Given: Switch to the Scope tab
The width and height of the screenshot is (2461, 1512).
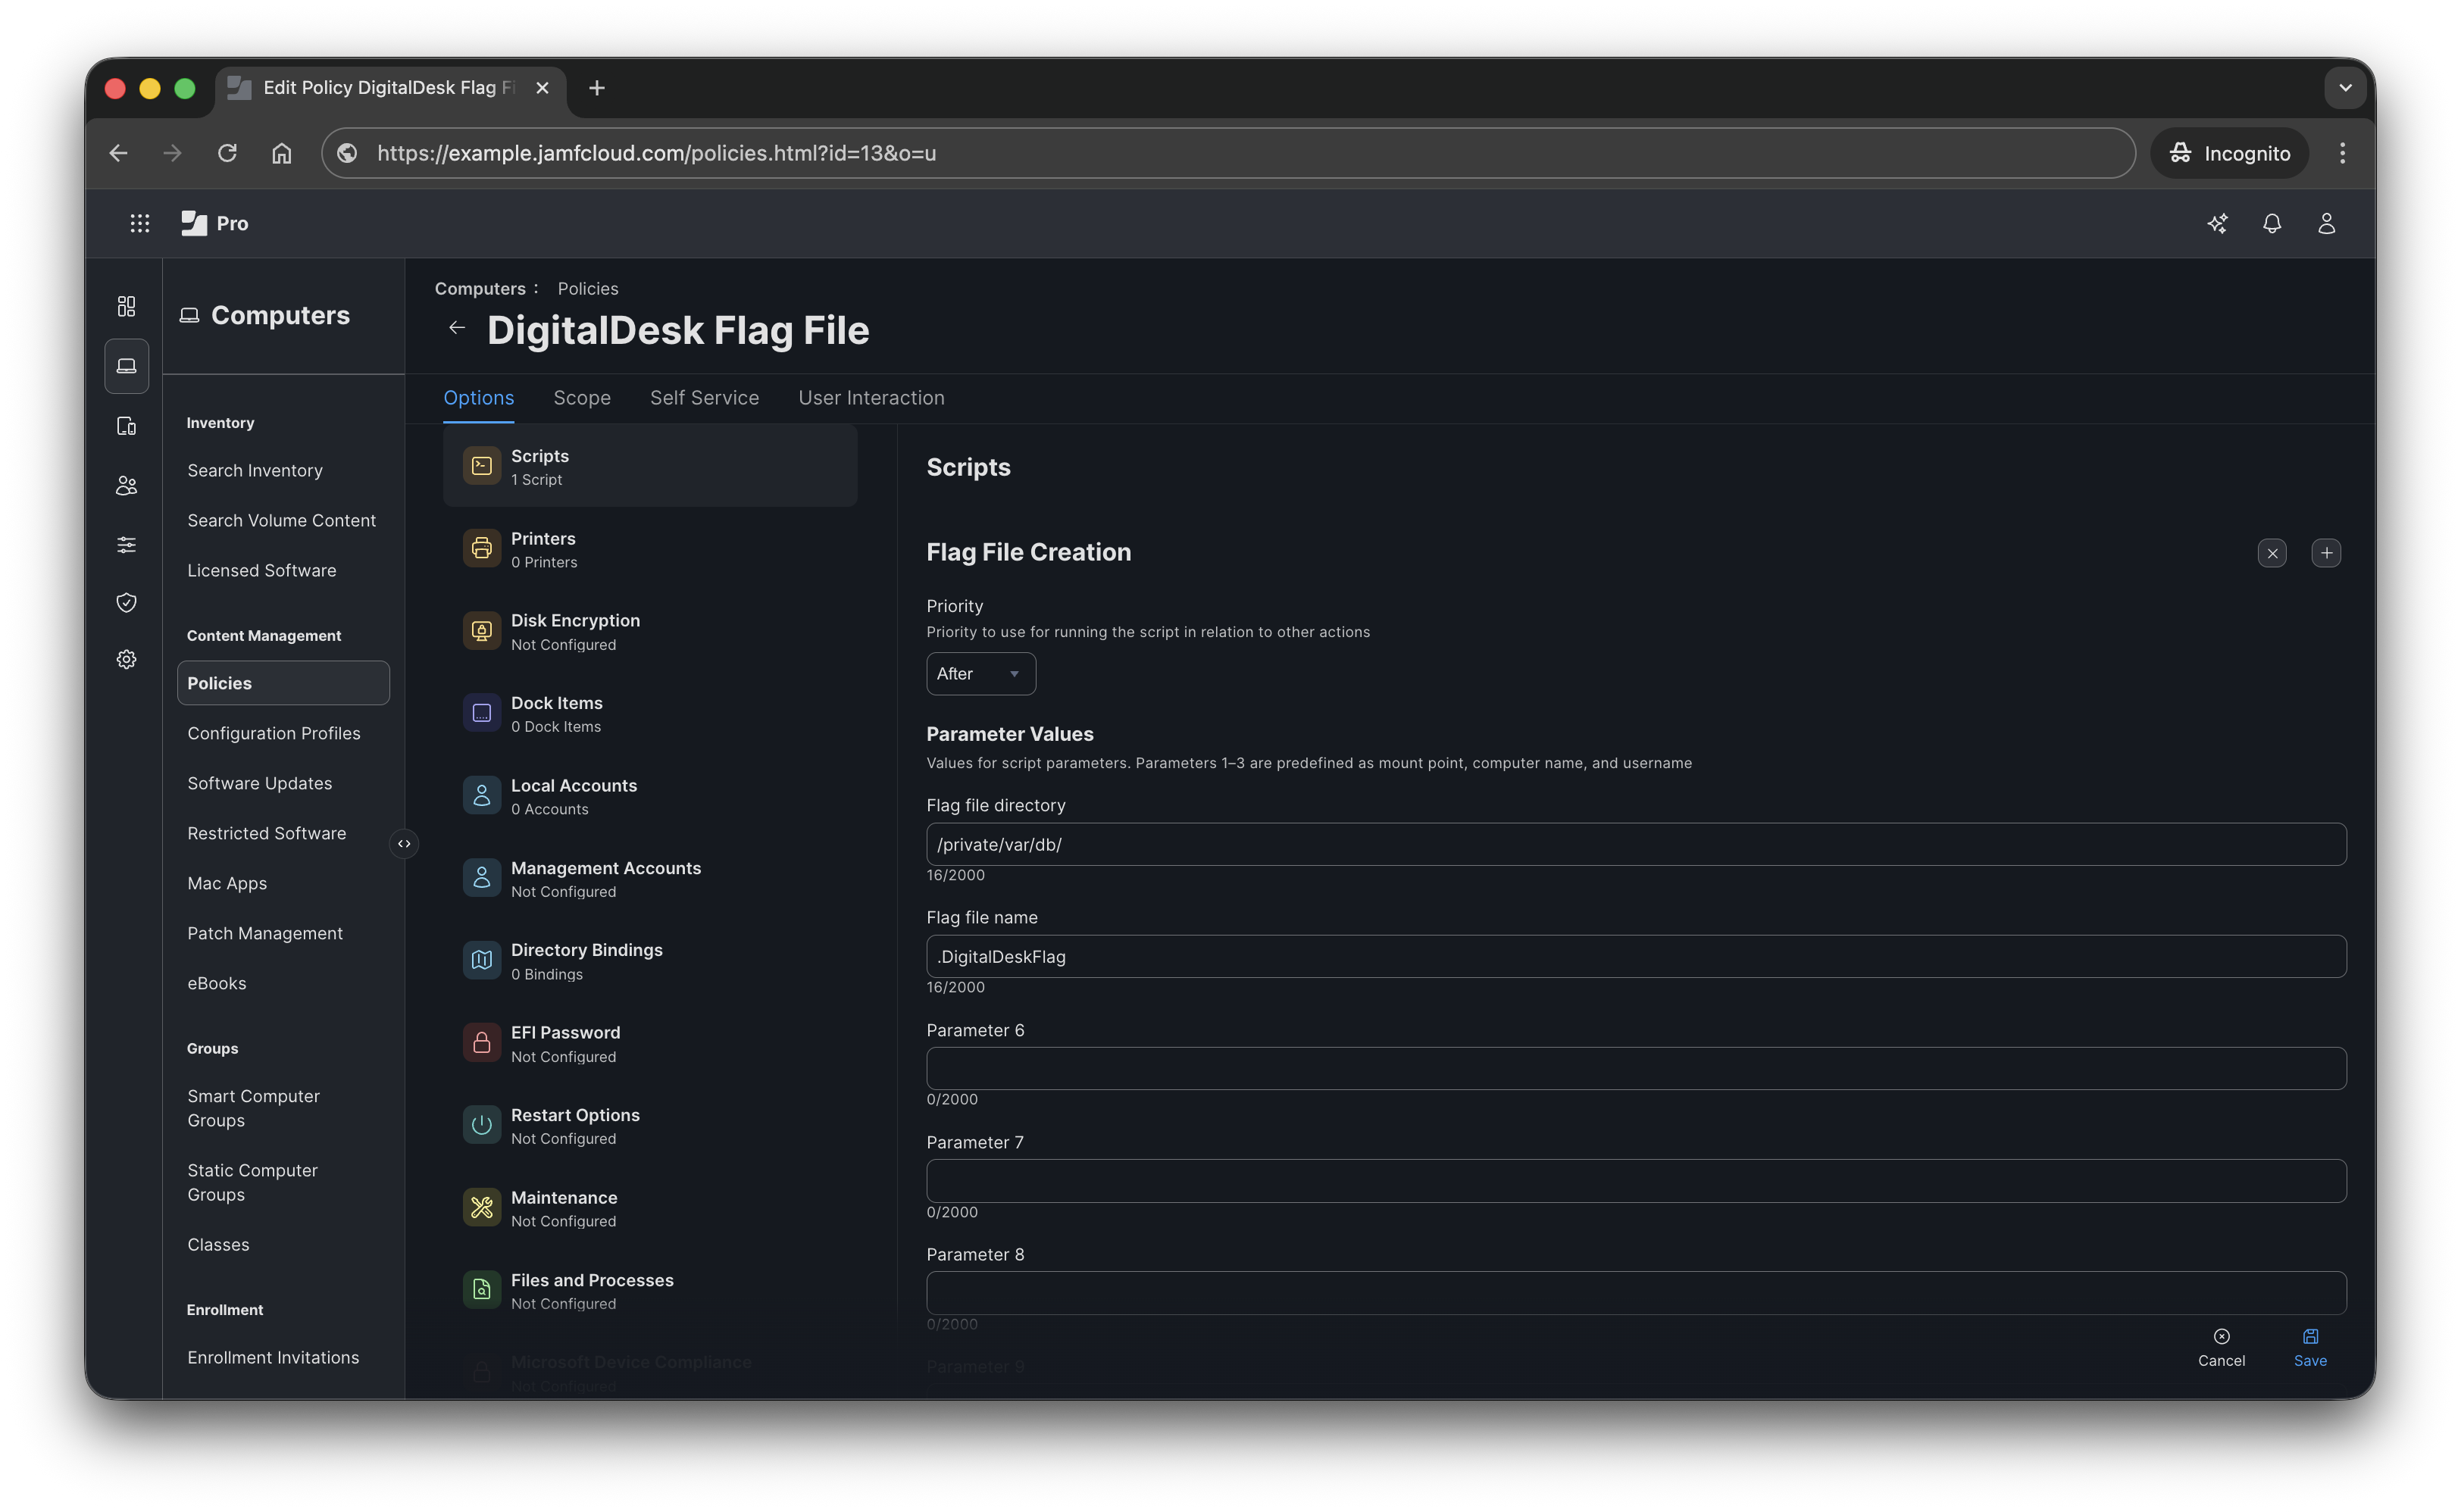Looking at the screenshot, I should point(582,398).
